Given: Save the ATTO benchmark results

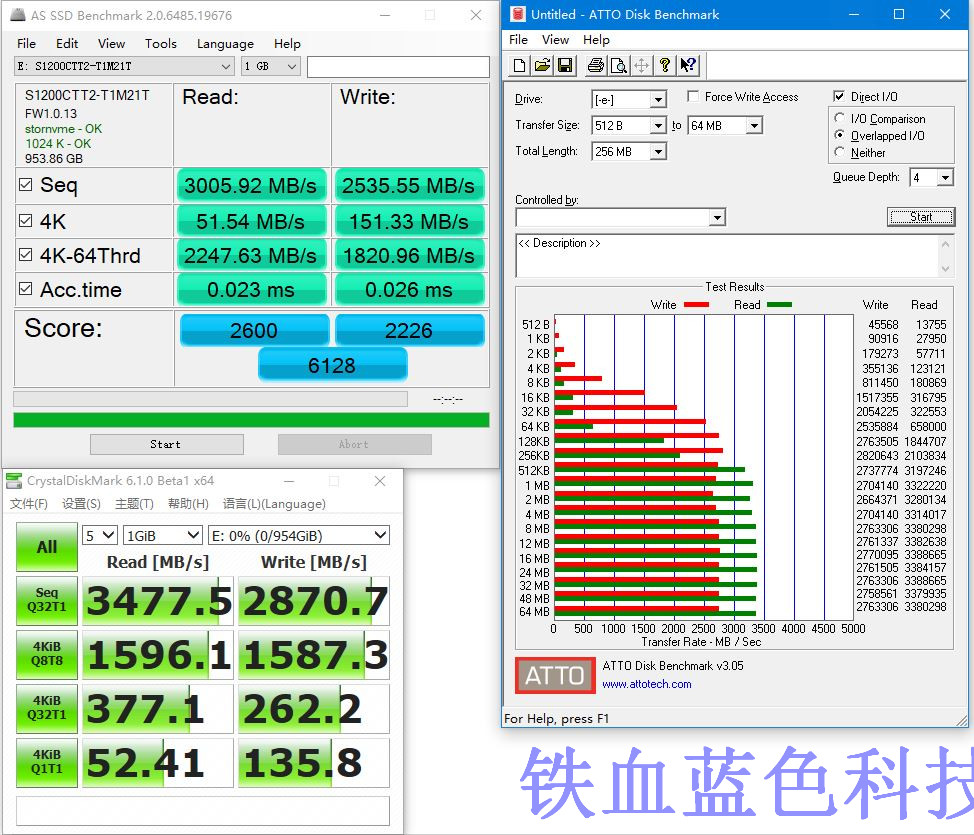Looking at the screenshot, I should tap(565, 65).
